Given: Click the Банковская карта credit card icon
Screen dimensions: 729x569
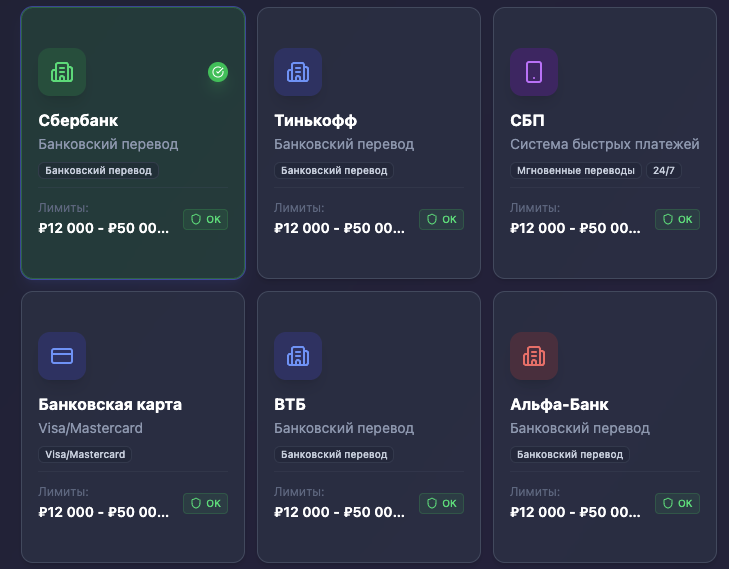Looking at the screenshot, I should coord(62,356).
